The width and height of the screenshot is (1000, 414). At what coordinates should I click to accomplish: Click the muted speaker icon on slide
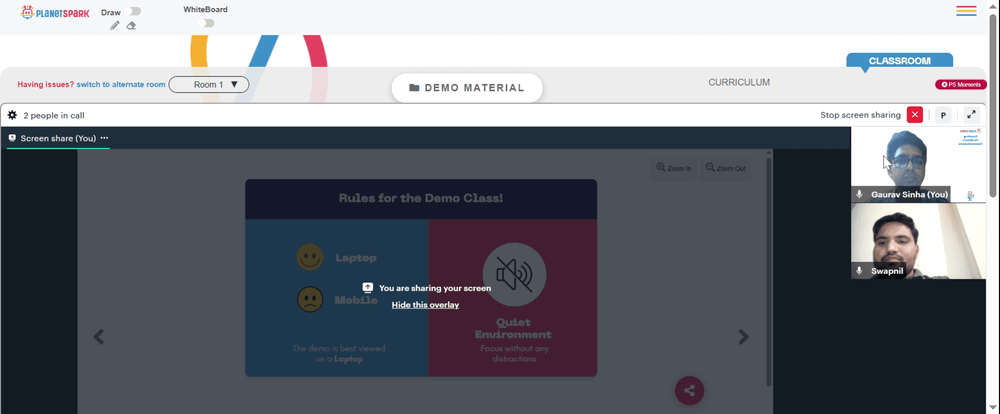(x=514, y=274)
